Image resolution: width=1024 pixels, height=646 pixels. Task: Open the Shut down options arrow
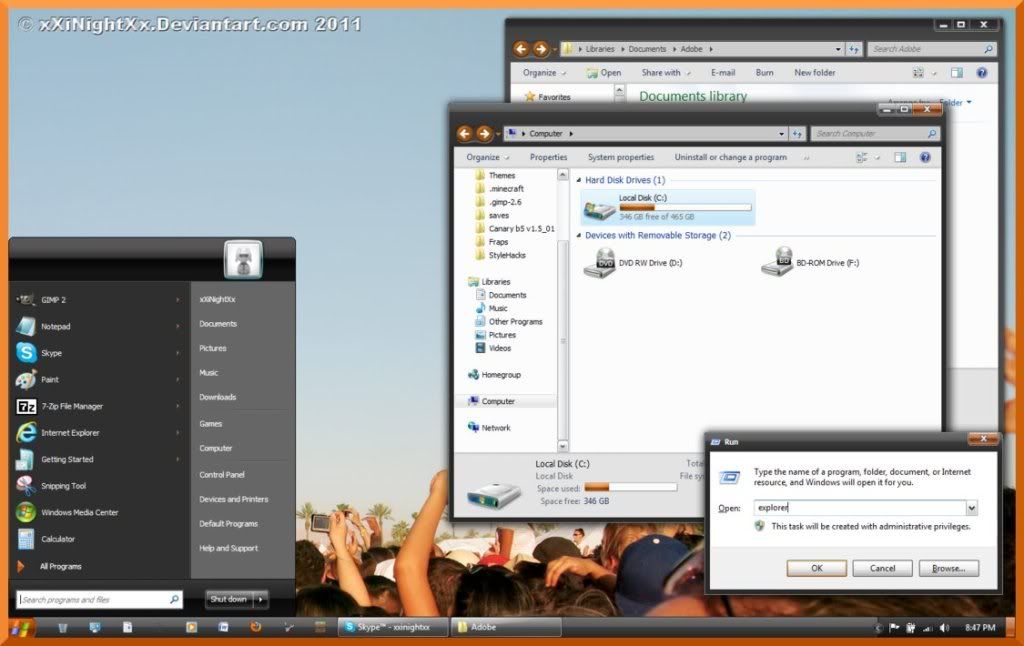click(x=261, y=599)
